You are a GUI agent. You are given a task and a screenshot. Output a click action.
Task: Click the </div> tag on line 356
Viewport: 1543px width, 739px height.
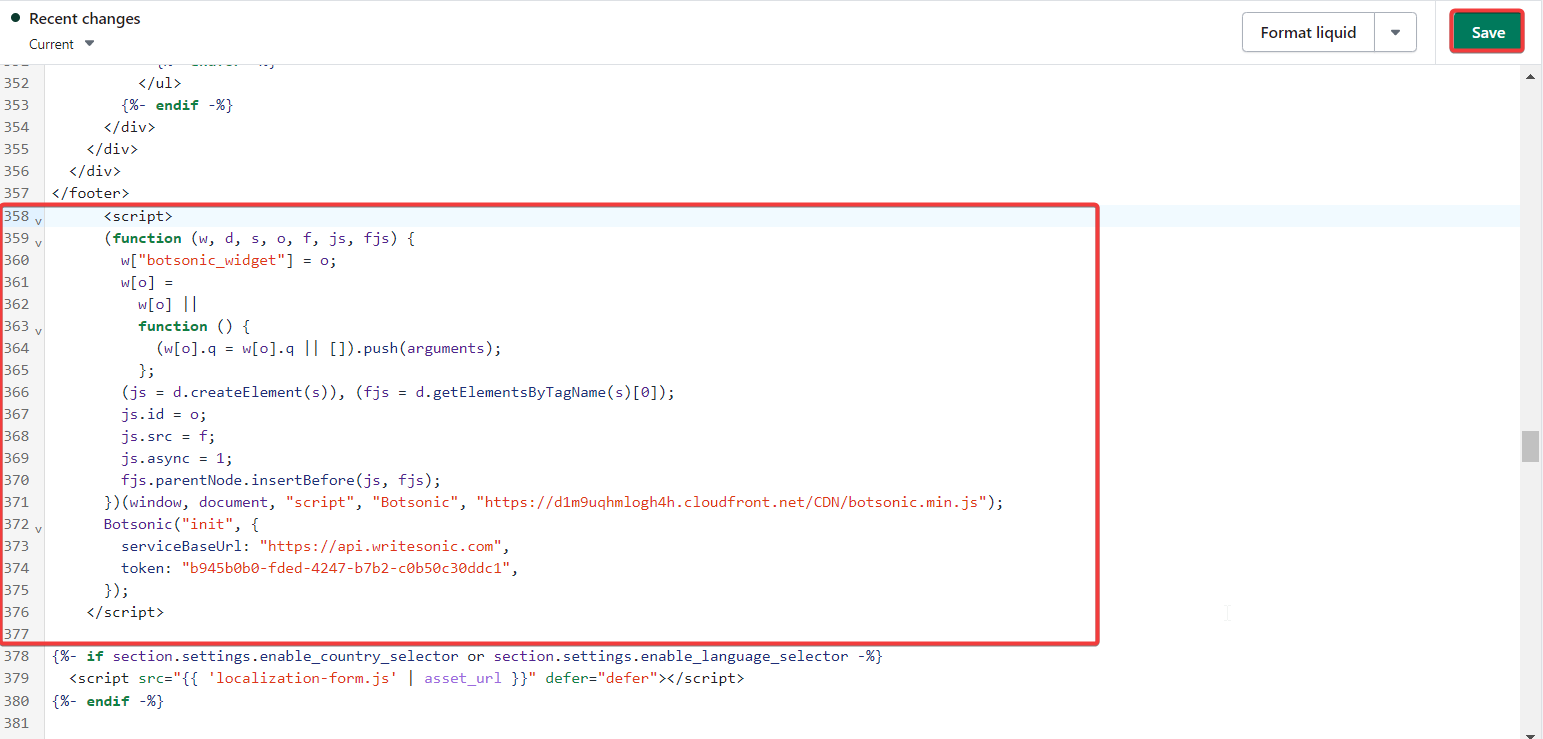pyautogui.click(x=95, y=171)
